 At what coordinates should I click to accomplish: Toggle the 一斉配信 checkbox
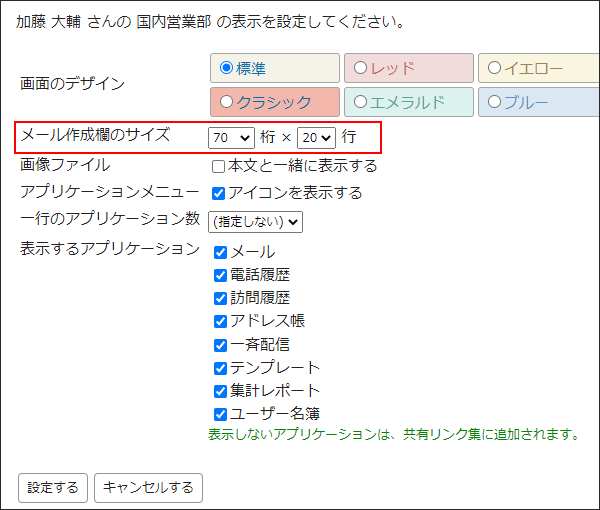[220, 345]
